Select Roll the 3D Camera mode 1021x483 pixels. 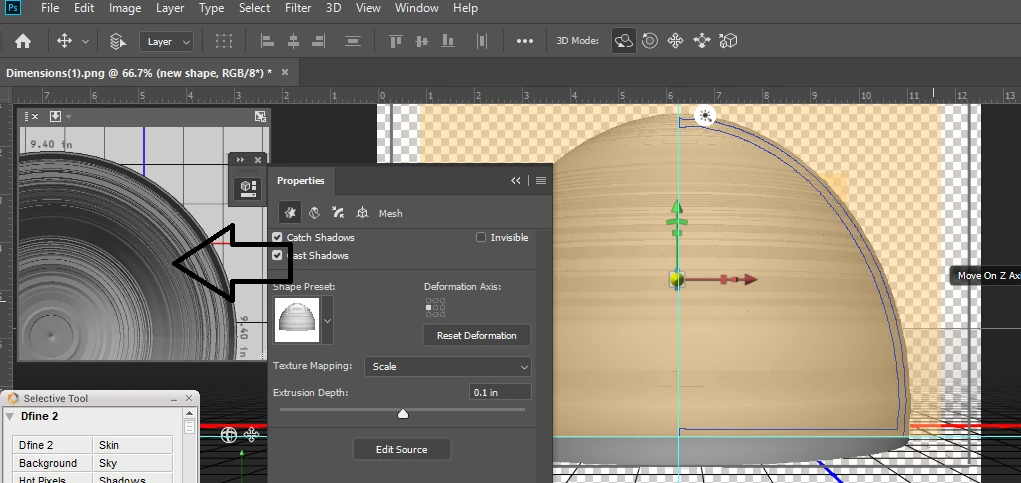click(649, 41)
